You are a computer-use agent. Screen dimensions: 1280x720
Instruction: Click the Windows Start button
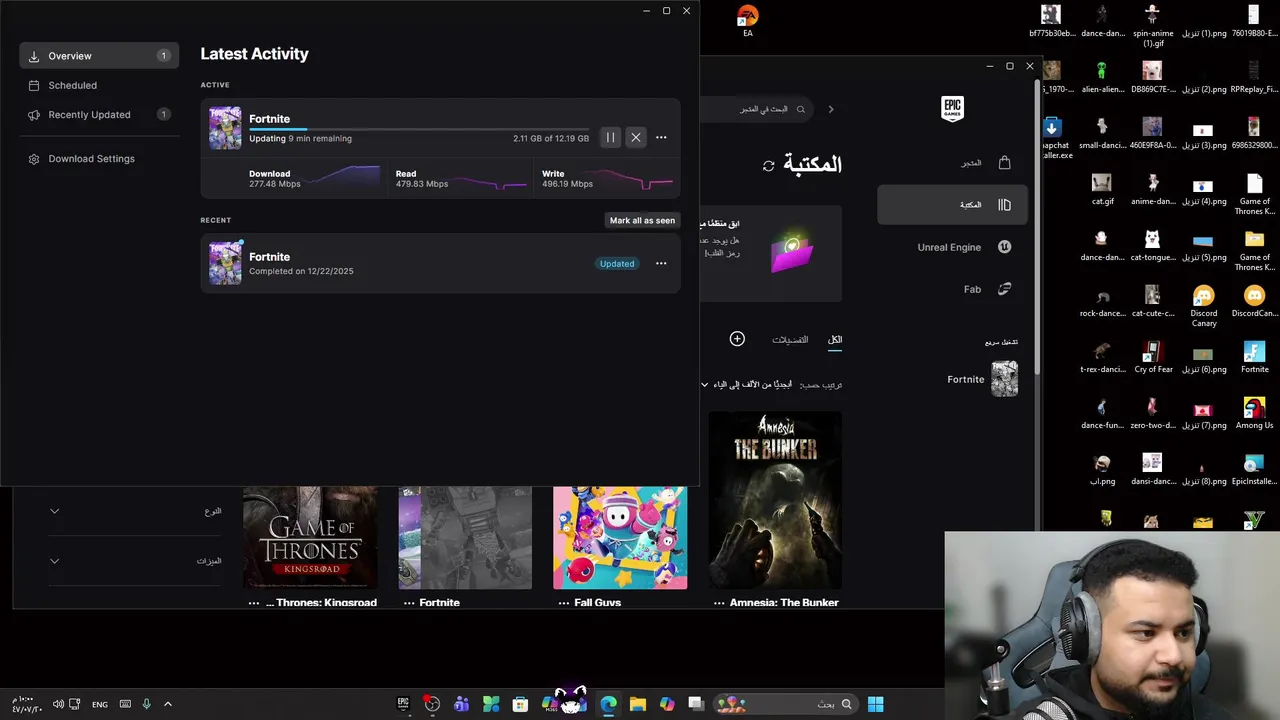tap(875, 704)
